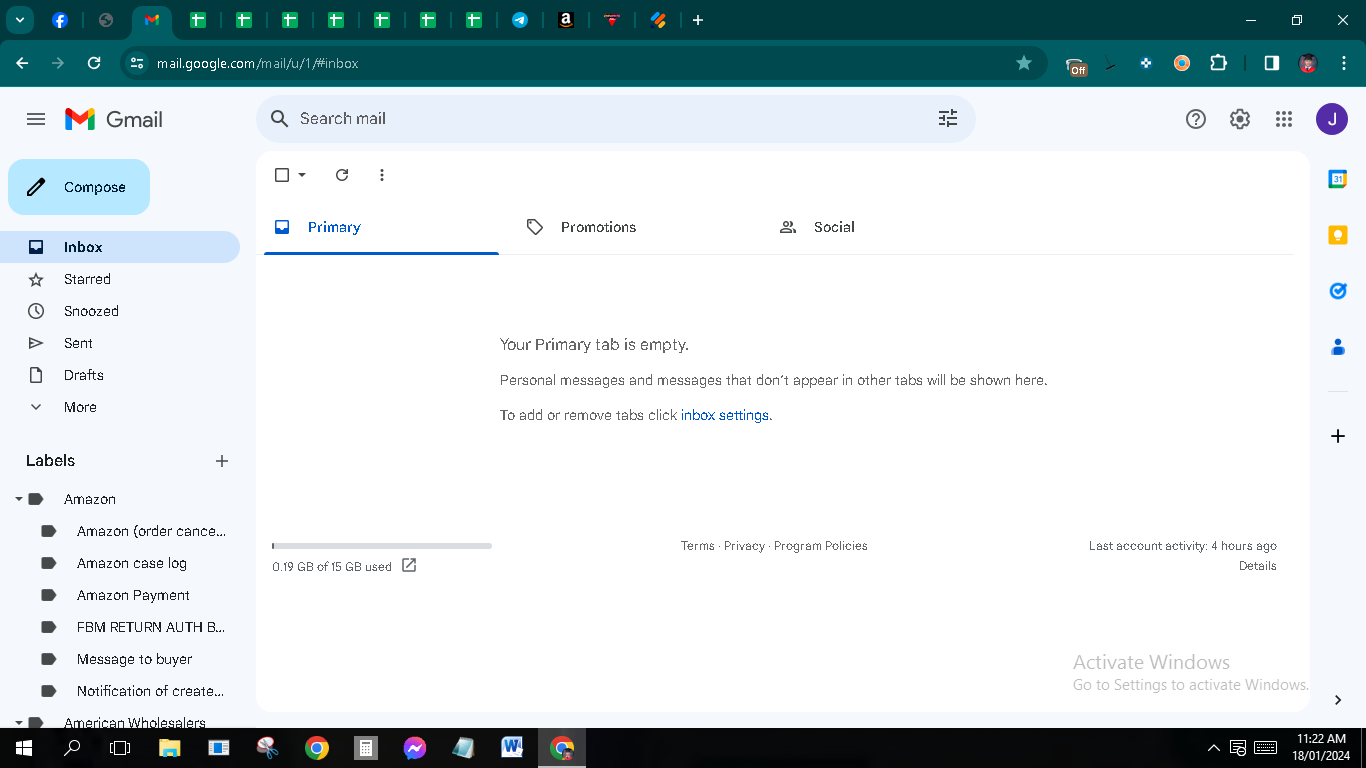Open the Starred folder
1366x768 pixels.
tap(120, 279)
